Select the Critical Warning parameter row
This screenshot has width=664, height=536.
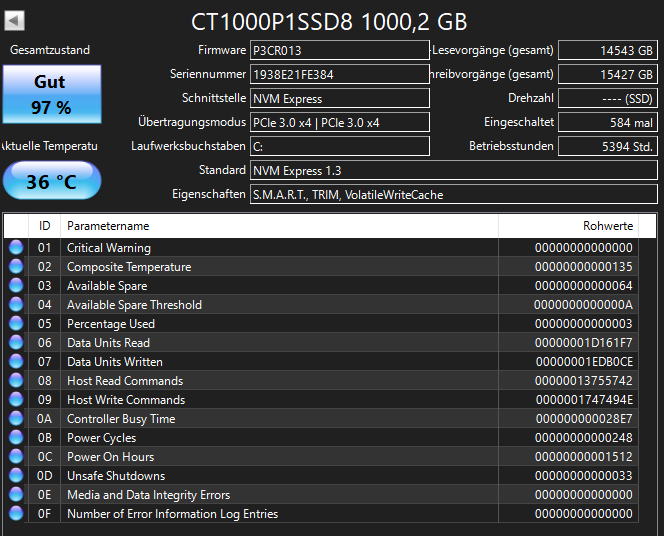(x=321, y=247)
